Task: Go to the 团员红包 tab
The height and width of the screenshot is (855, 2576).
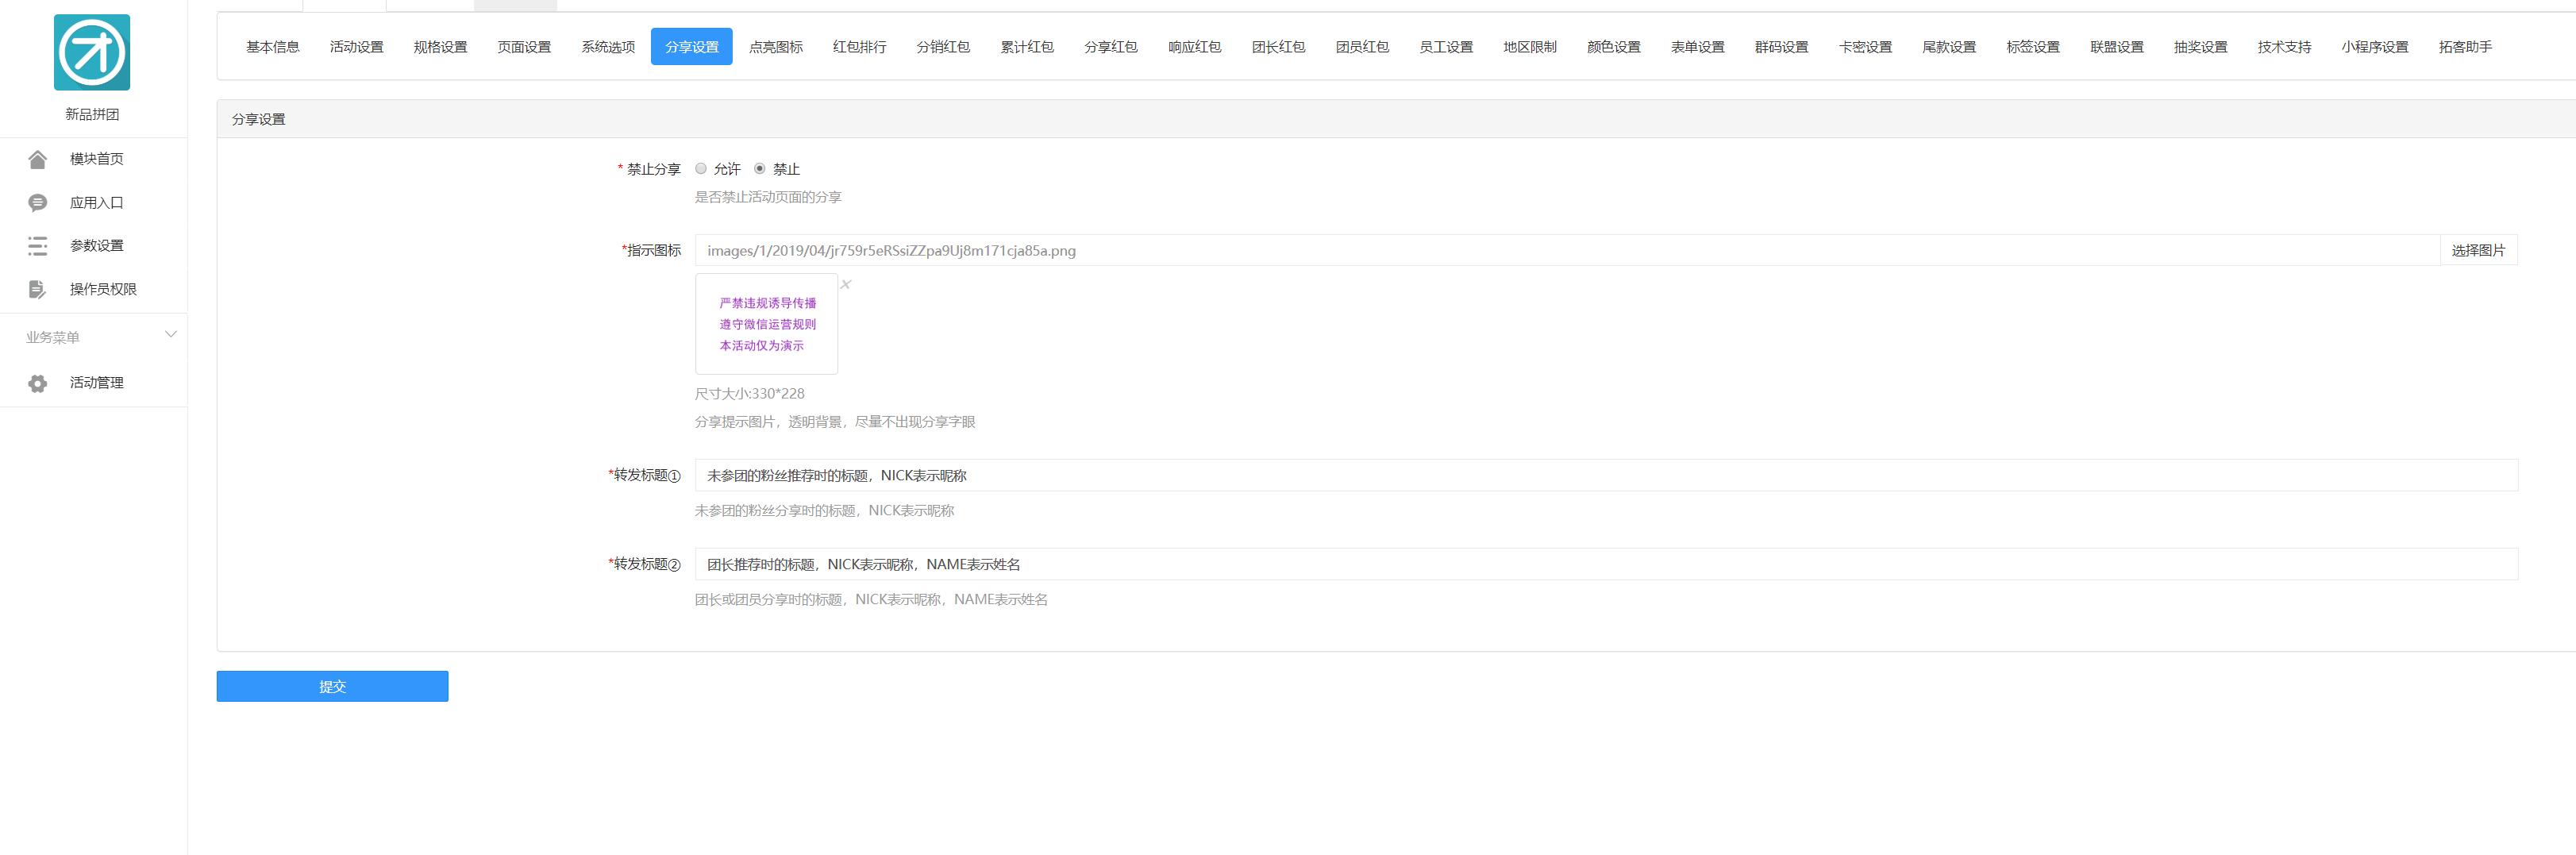Action: [1362, 47]
